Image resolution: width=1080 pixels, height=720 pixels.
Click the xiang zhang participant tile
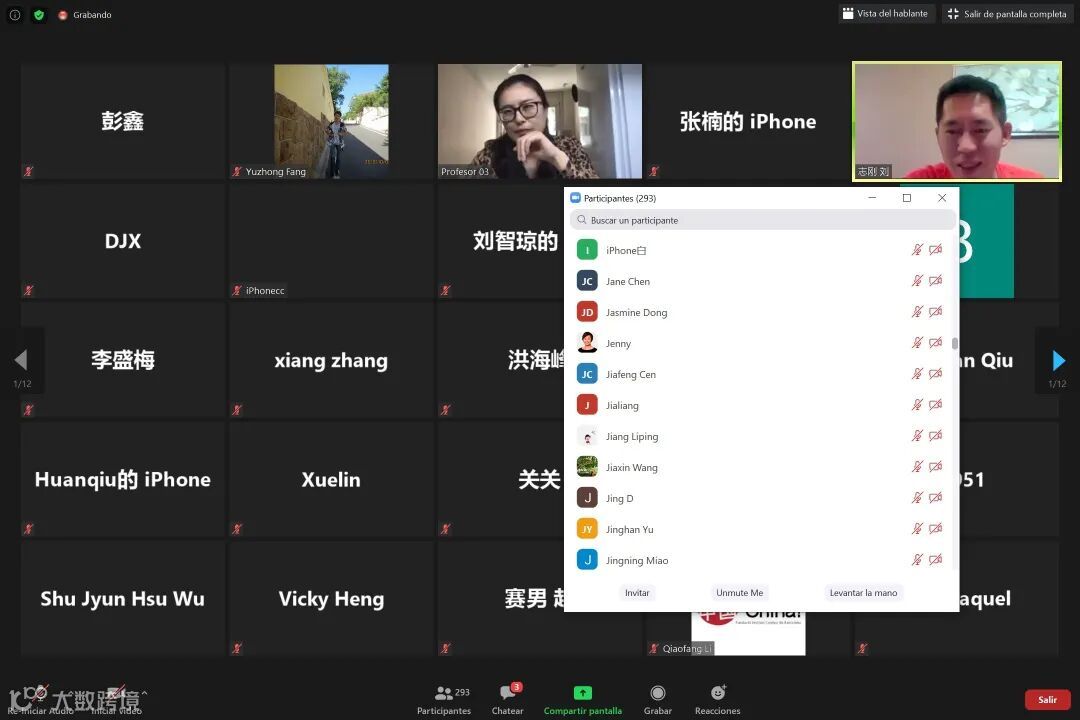[x=331, y=360]
